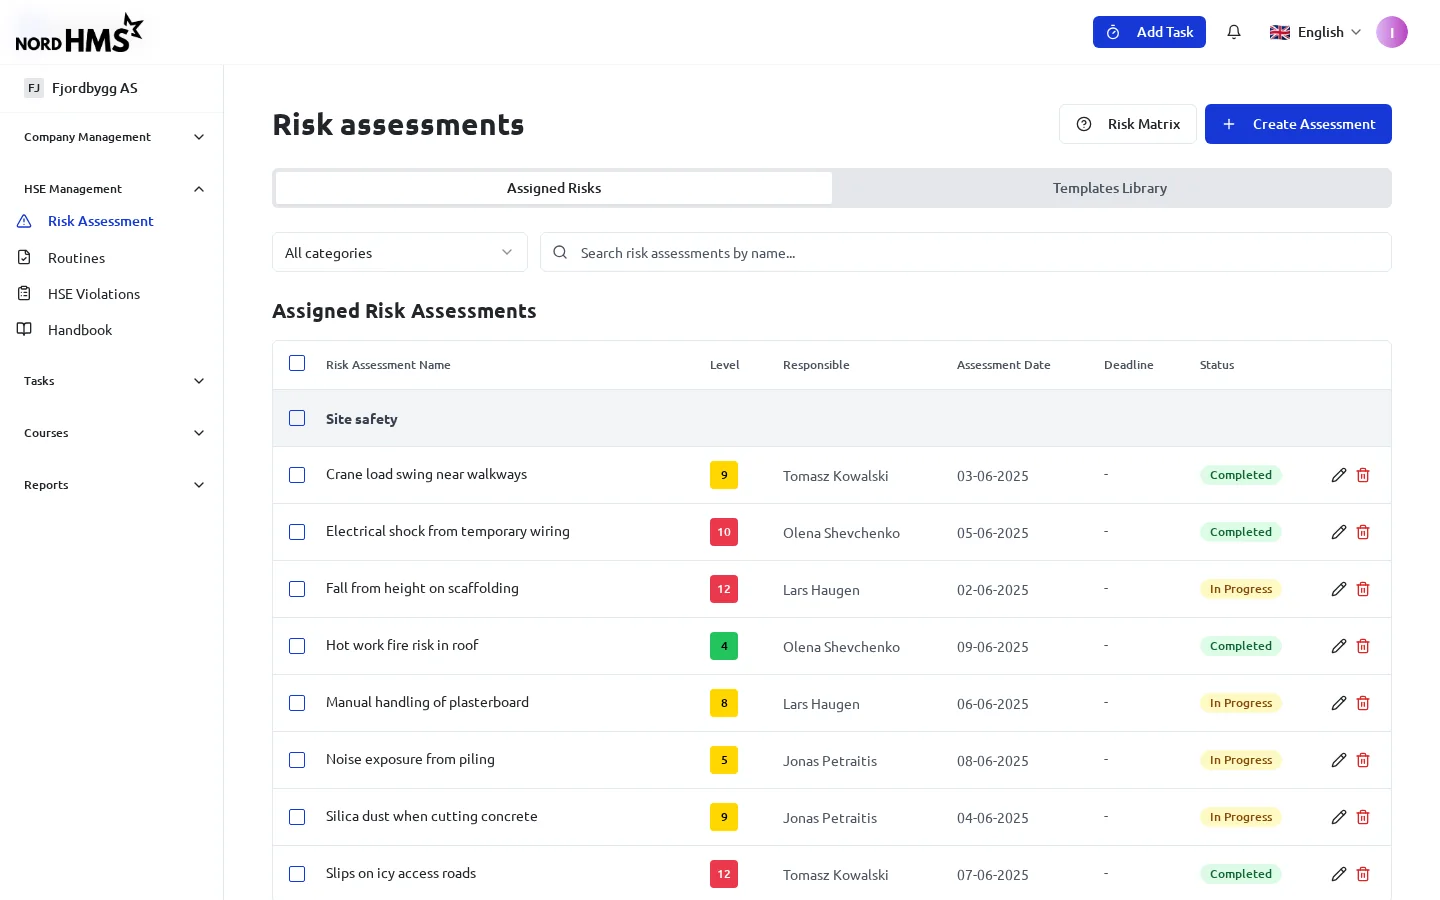This screenshot has height=900, width=1440.
Task: Click the NordHMS logo
Action: (x=79, y=33)
